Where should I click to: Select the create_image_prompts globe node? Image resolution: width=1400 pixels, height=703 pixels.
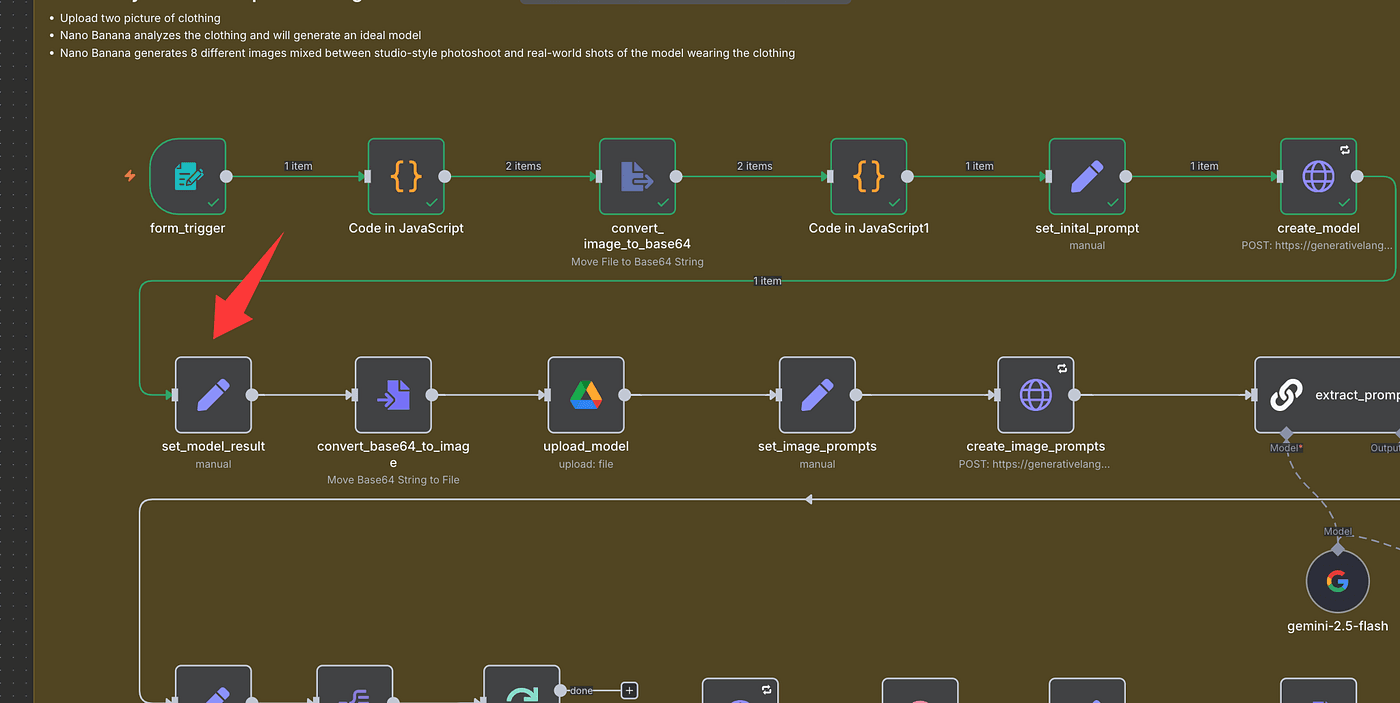(x=1035, y=395)
